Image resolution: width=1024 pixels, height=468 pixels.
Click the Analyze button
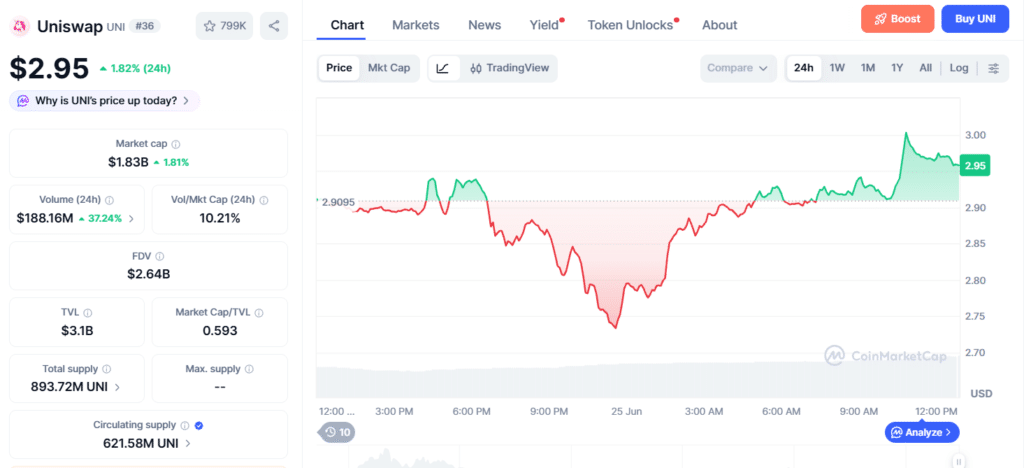click(922, 432)
